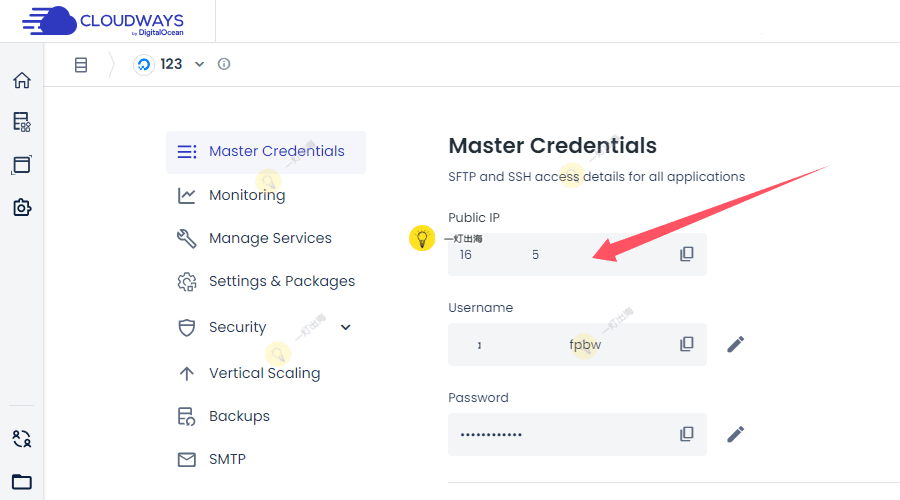The height and width of the screenshot is (500, 900).
Task: Edit the Password with pencil icon
Action: coord(735,434)
